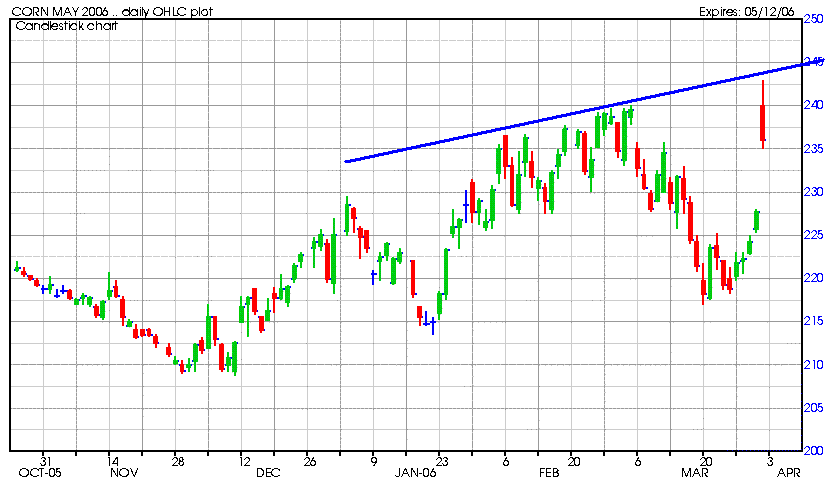Image resolution: width=832 pixels, height=480 pixels.
Task: Click the "FEB" month label
Action: (x=549, y=473)
